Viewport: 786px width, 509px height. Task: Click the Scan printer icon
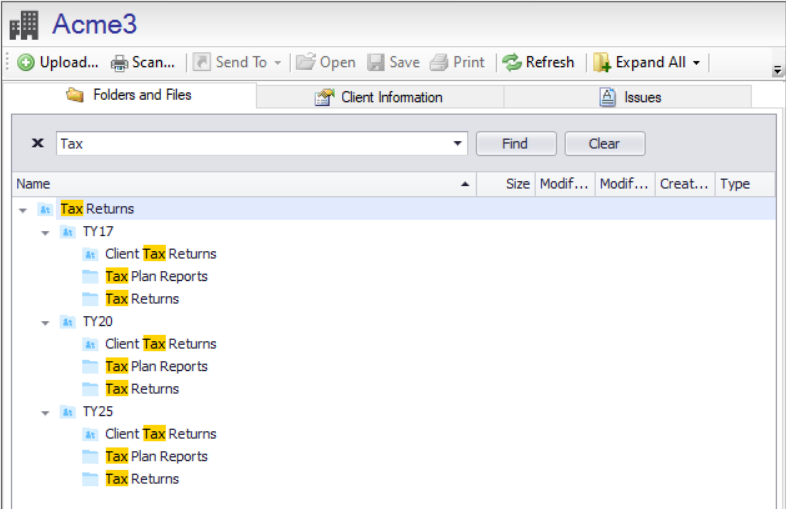coord(120,62)
